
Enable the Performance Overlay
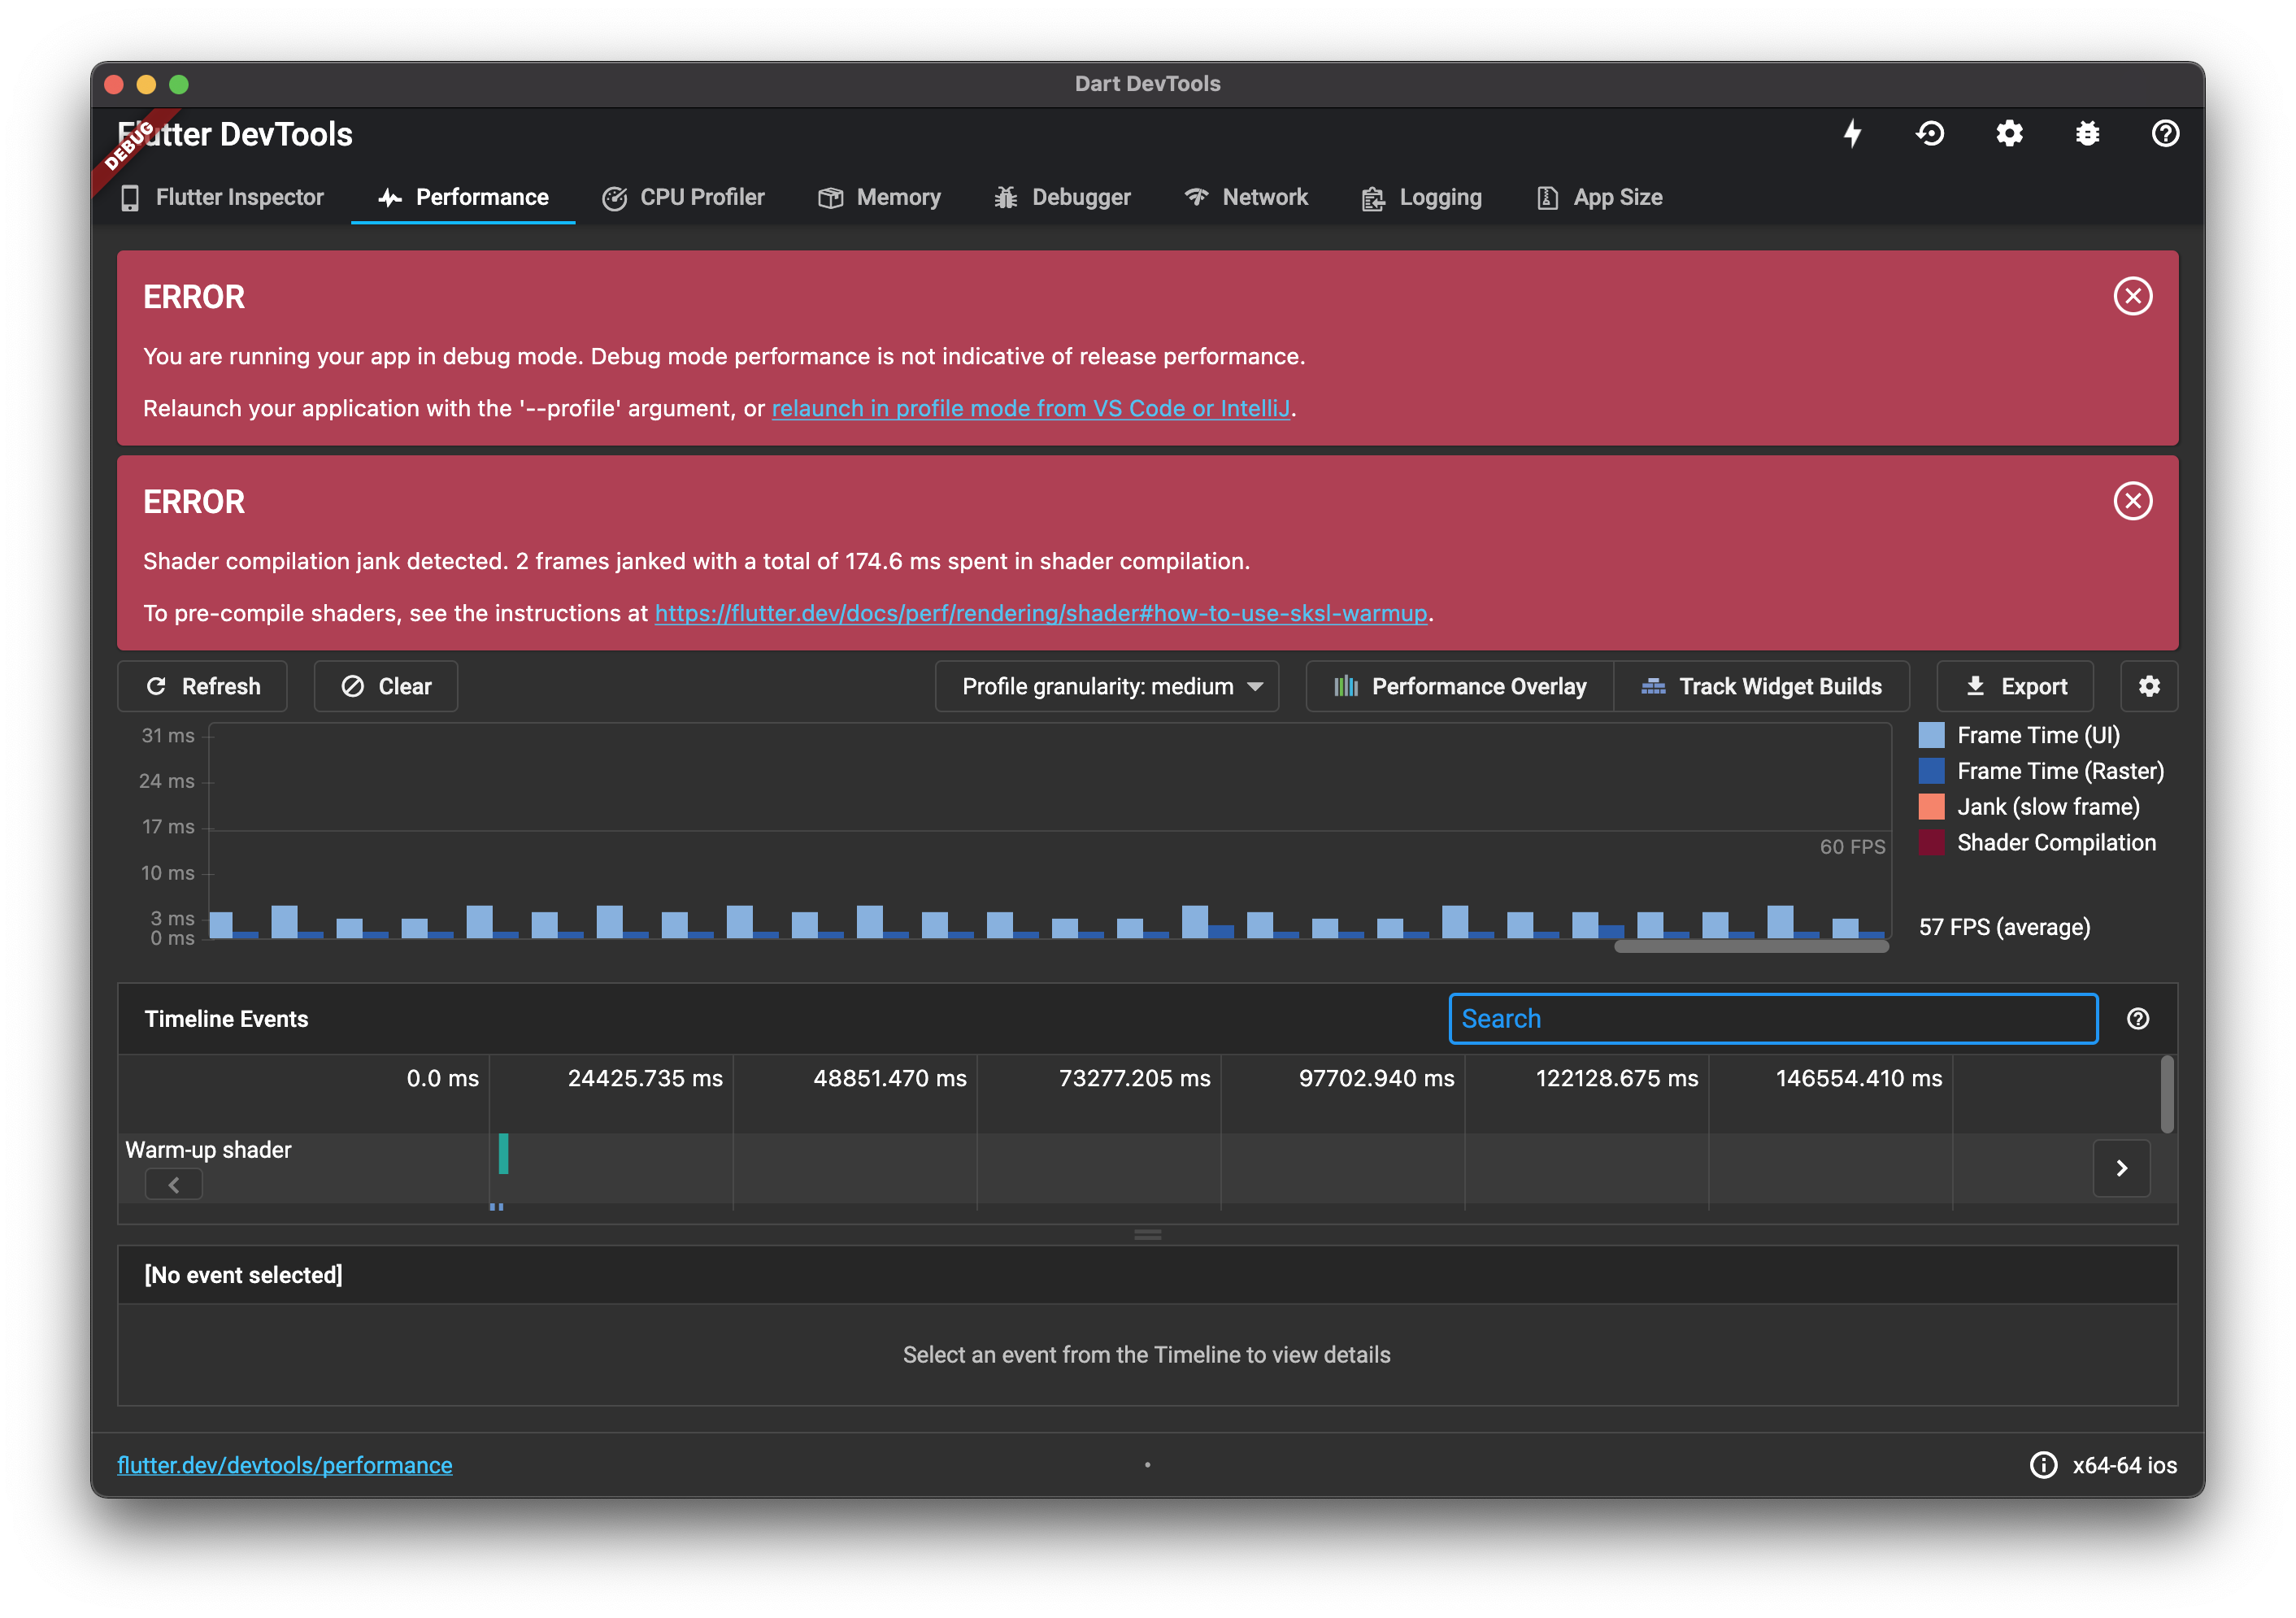tap(1457, 686)
